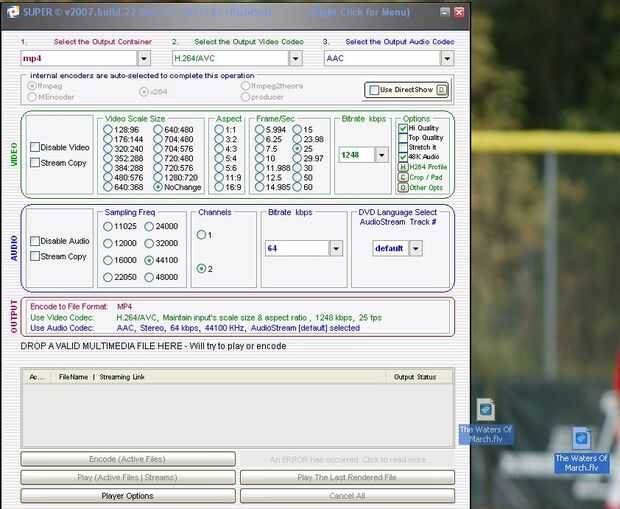Tick the Disable Audio checkbox
Viewport: 620px width, 509px height.
click(x=35, y=241)
